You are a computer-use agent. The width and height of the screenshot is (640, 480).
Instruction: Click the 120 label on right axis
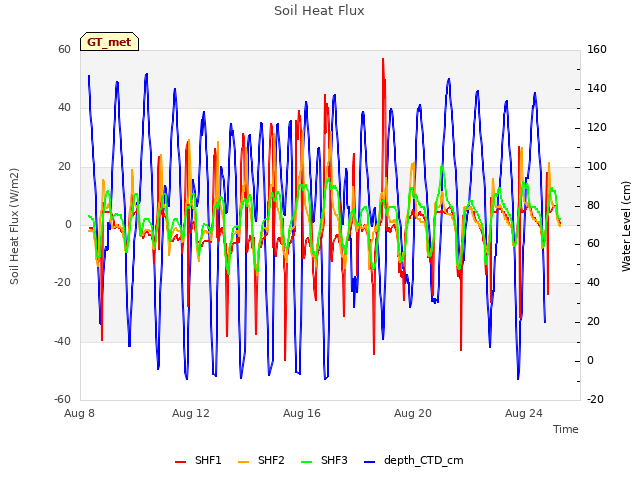click(x=597, y=127)
